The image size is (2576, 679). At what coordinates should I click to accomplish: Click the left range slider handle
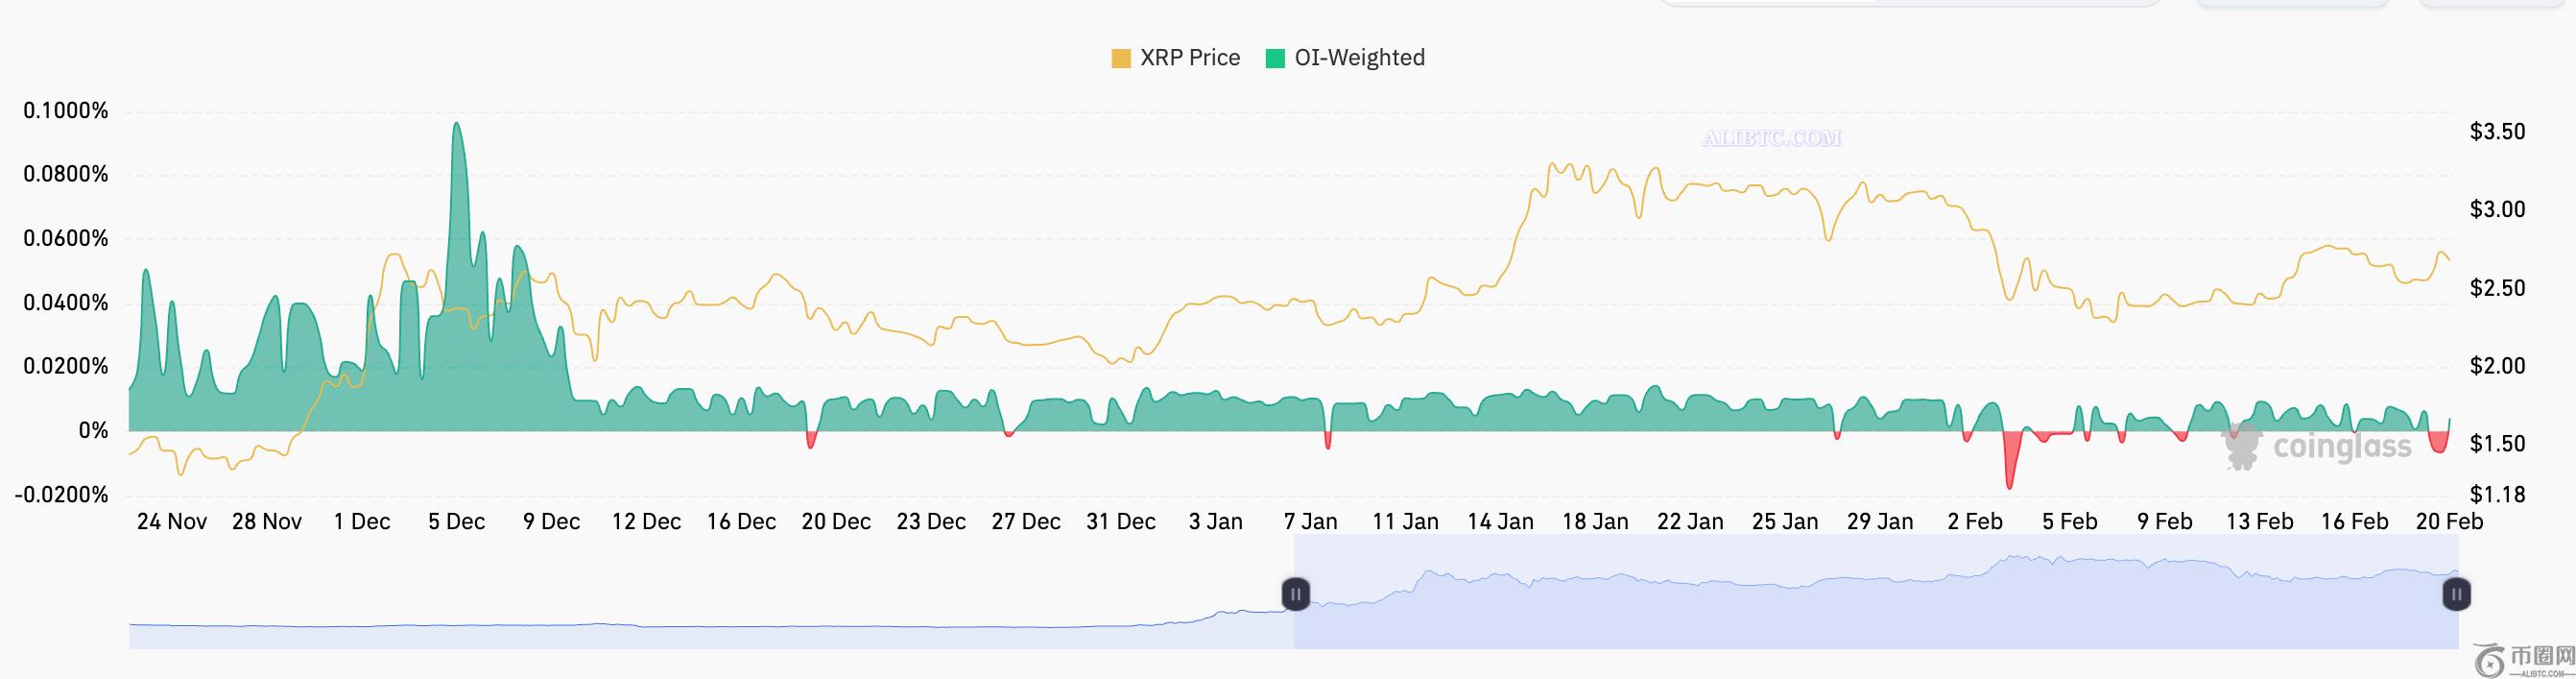[1295, 594]
